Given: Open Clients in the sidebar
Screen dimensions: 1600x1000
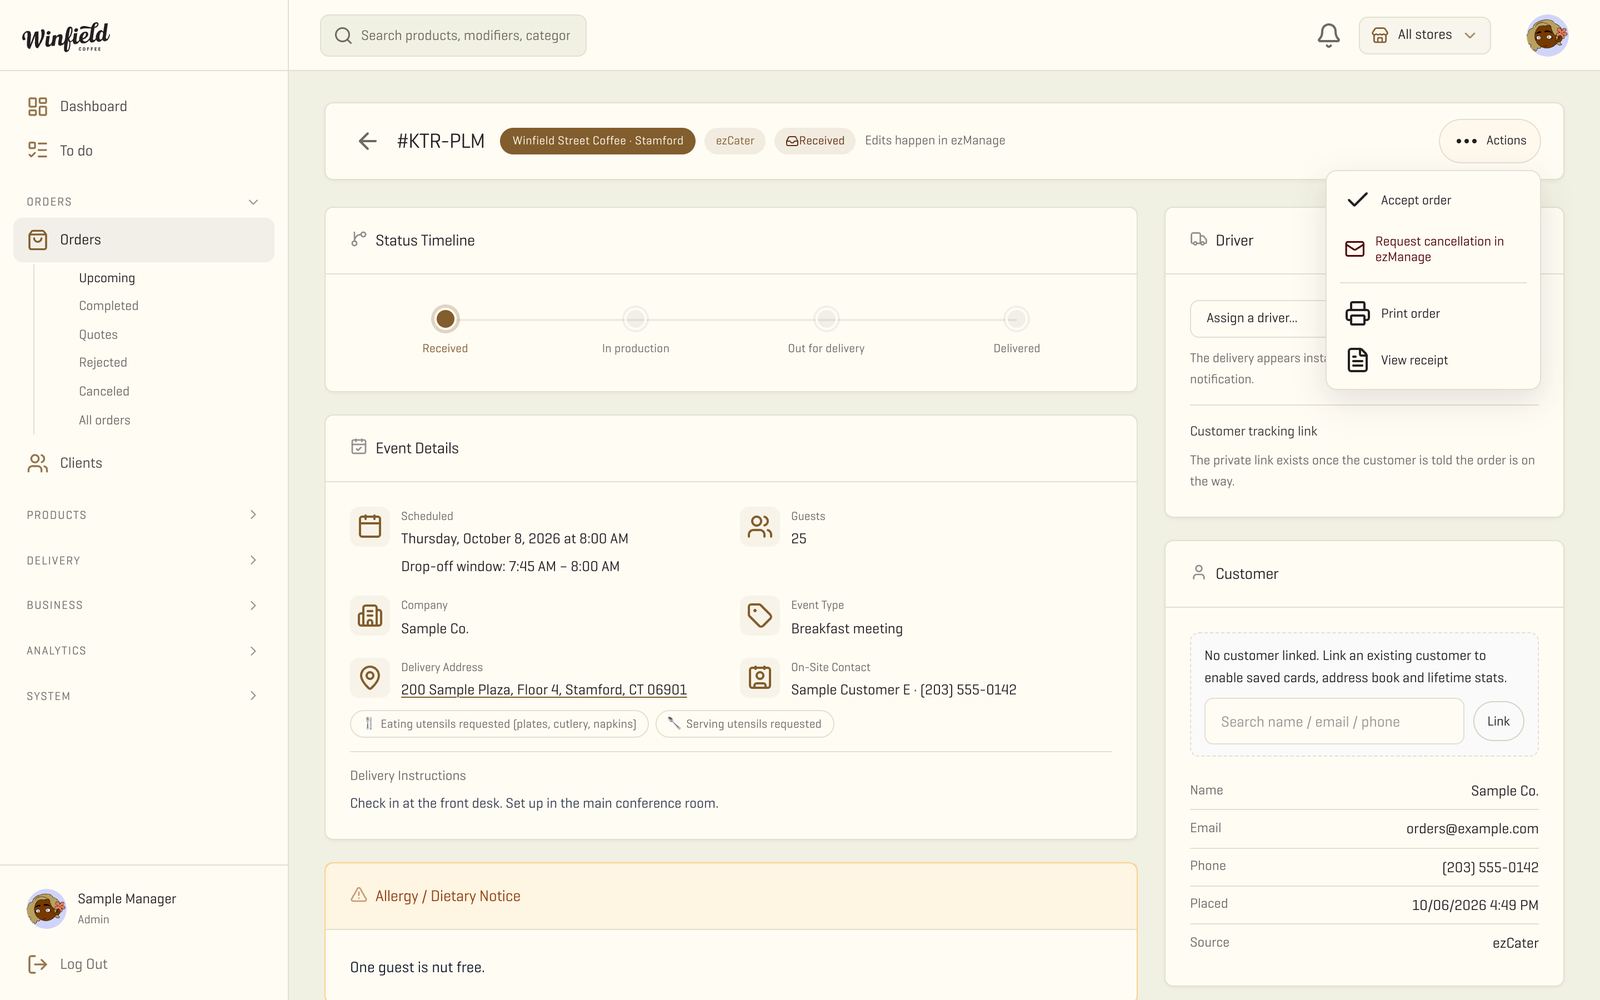Looking at the screenshot, I should 144,463.
